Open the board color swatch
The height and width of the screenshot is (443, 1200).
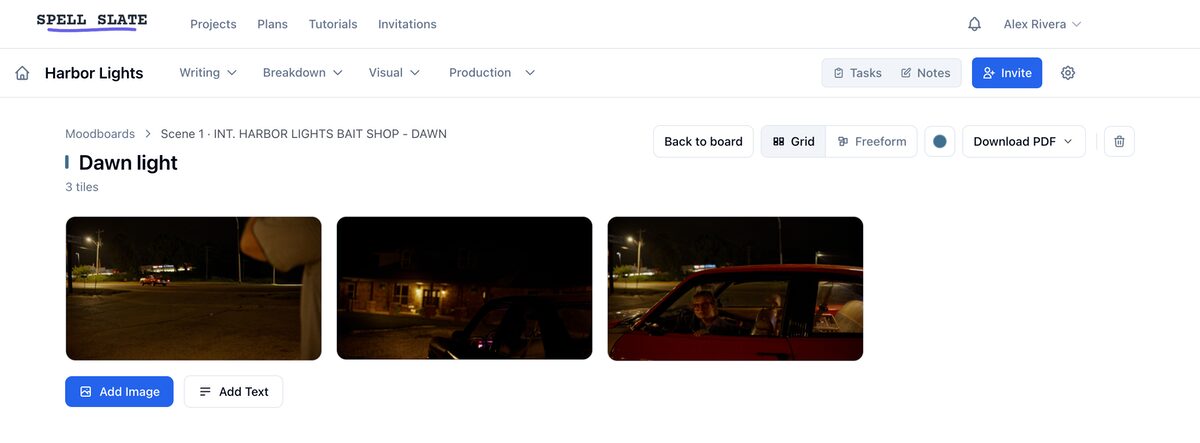[x=940, y=141]
